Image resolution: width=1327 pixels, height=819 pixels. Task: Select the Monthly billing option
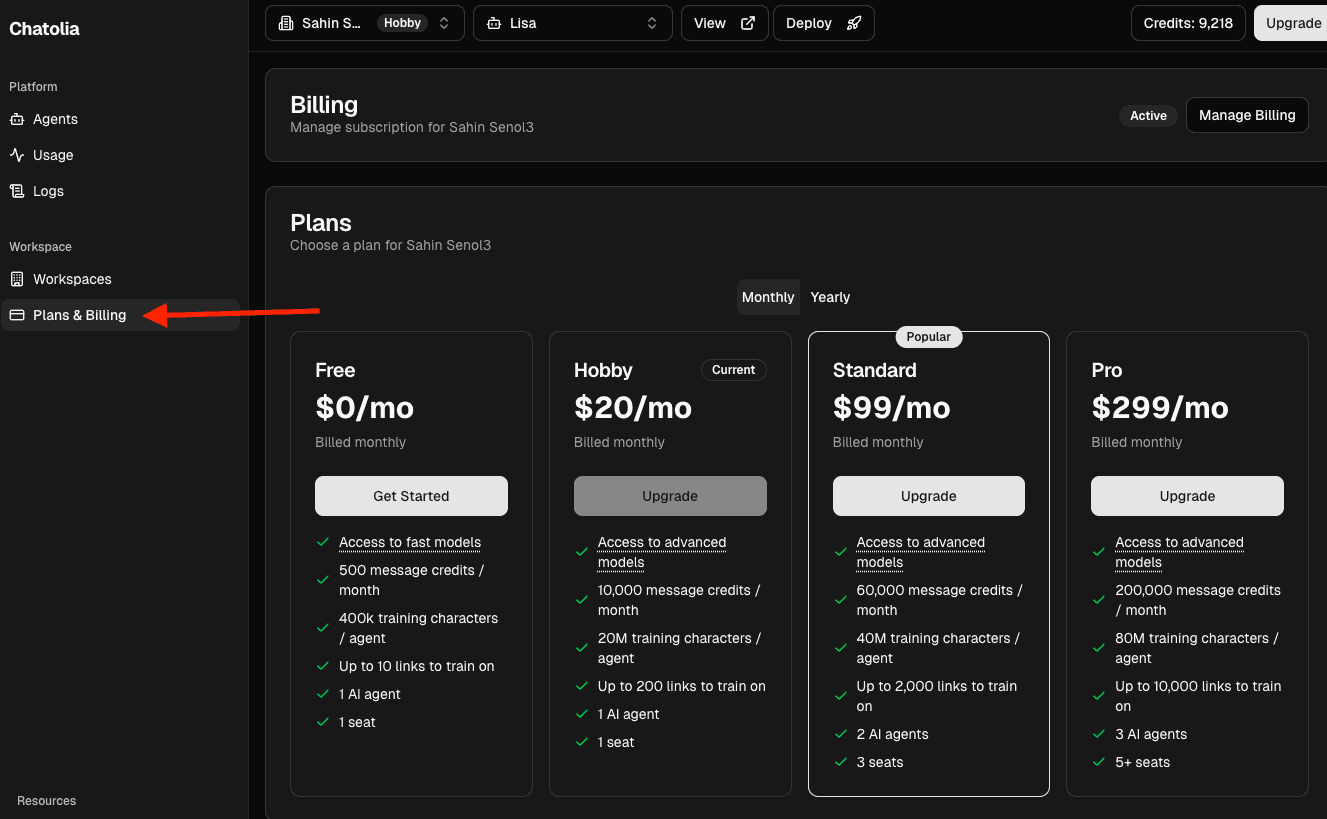(768, 297)
